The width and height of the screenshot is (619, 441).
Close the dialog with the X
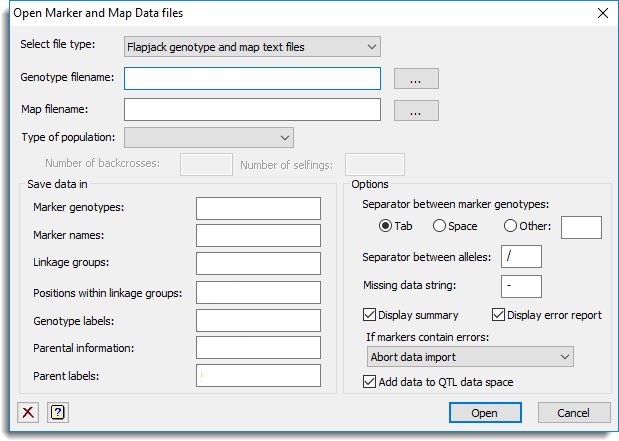coord(603,13)
